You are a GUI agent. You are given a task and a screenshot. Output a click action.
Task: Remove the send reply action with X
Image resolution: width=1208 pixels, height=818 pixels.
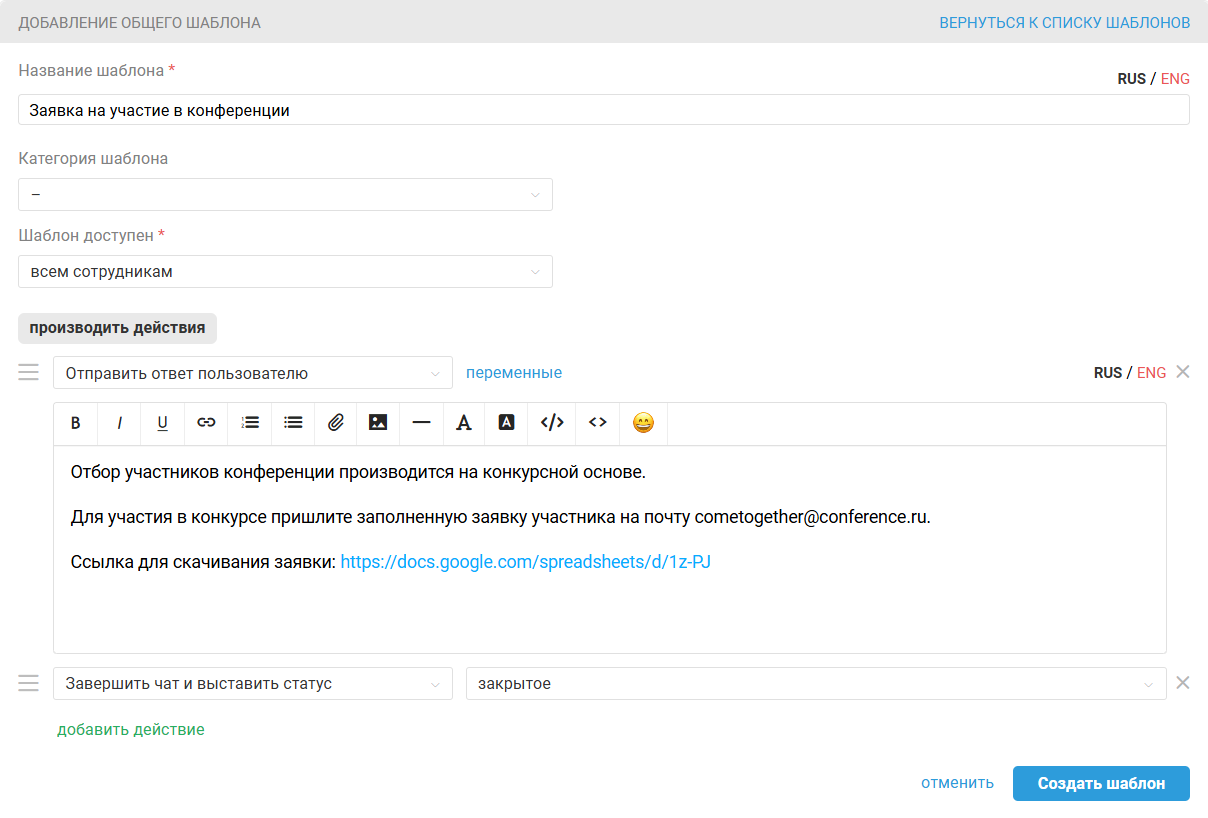pos(1183,372)
